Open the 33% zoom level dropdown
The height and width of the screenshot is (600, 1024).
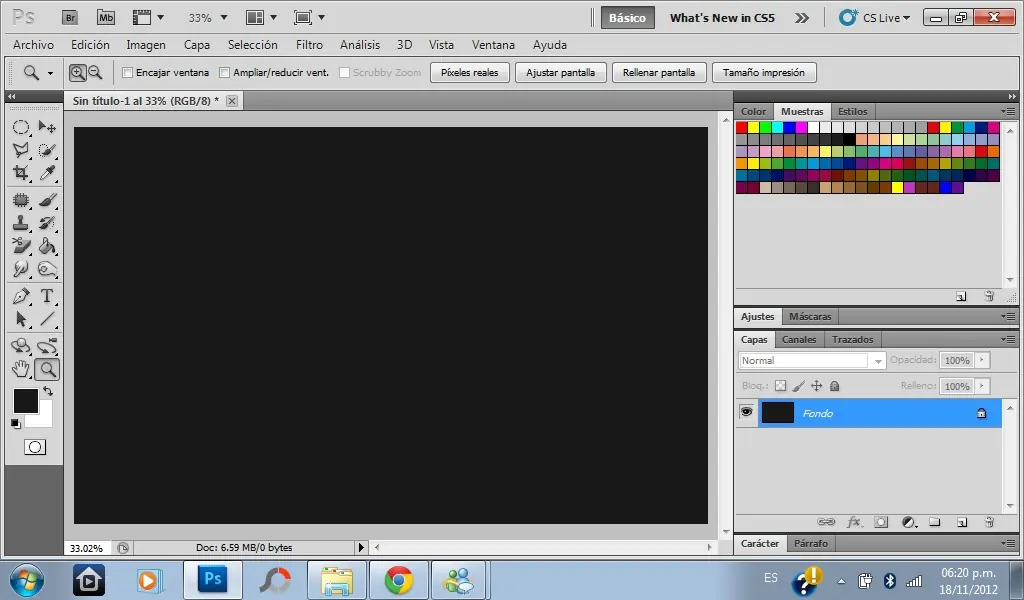[x=208, y=18]
